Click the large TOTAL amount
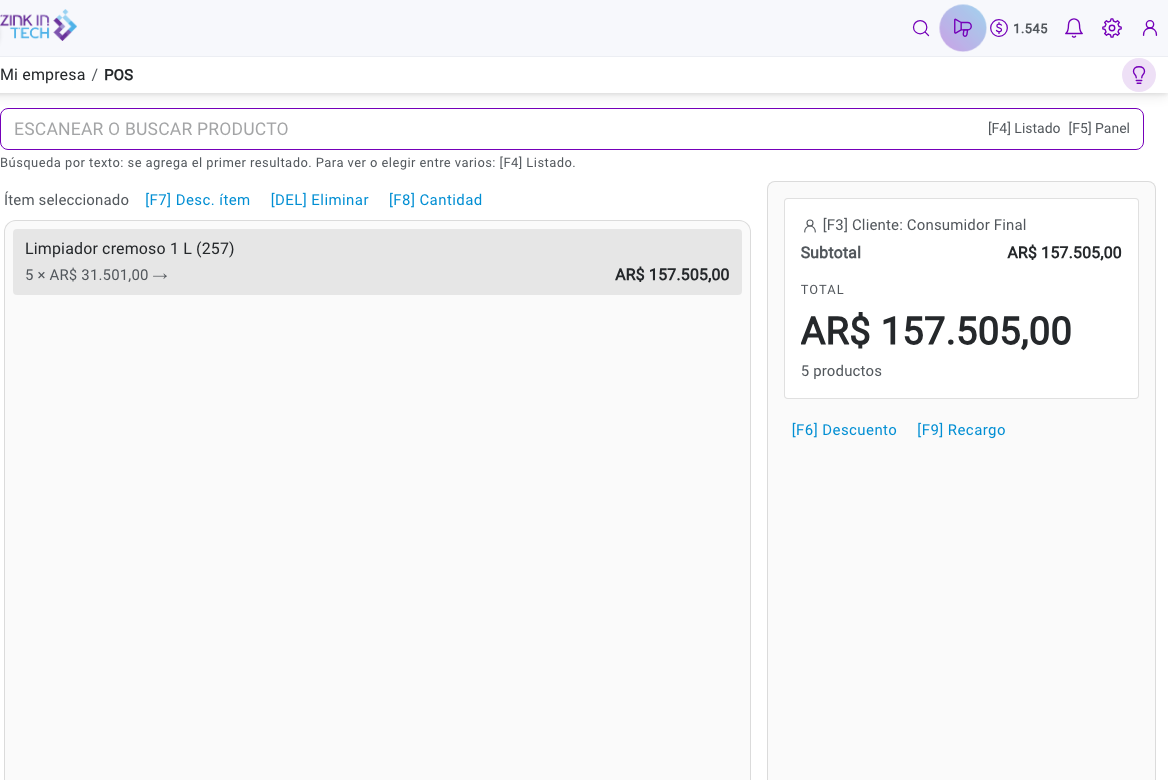The image size is (1168, 780). pyautogui.click(x=936, y=331)
